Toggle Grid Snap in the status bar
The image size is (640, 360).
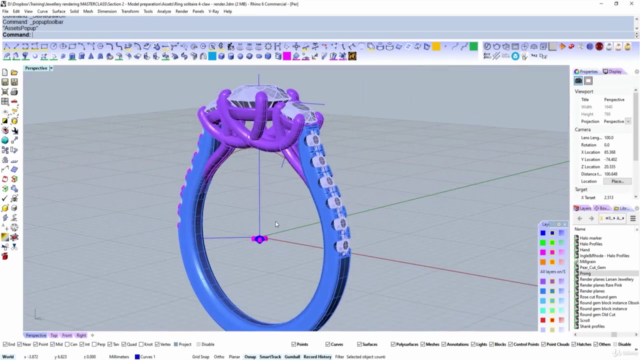pyautogui.click(x=200, y=357)
